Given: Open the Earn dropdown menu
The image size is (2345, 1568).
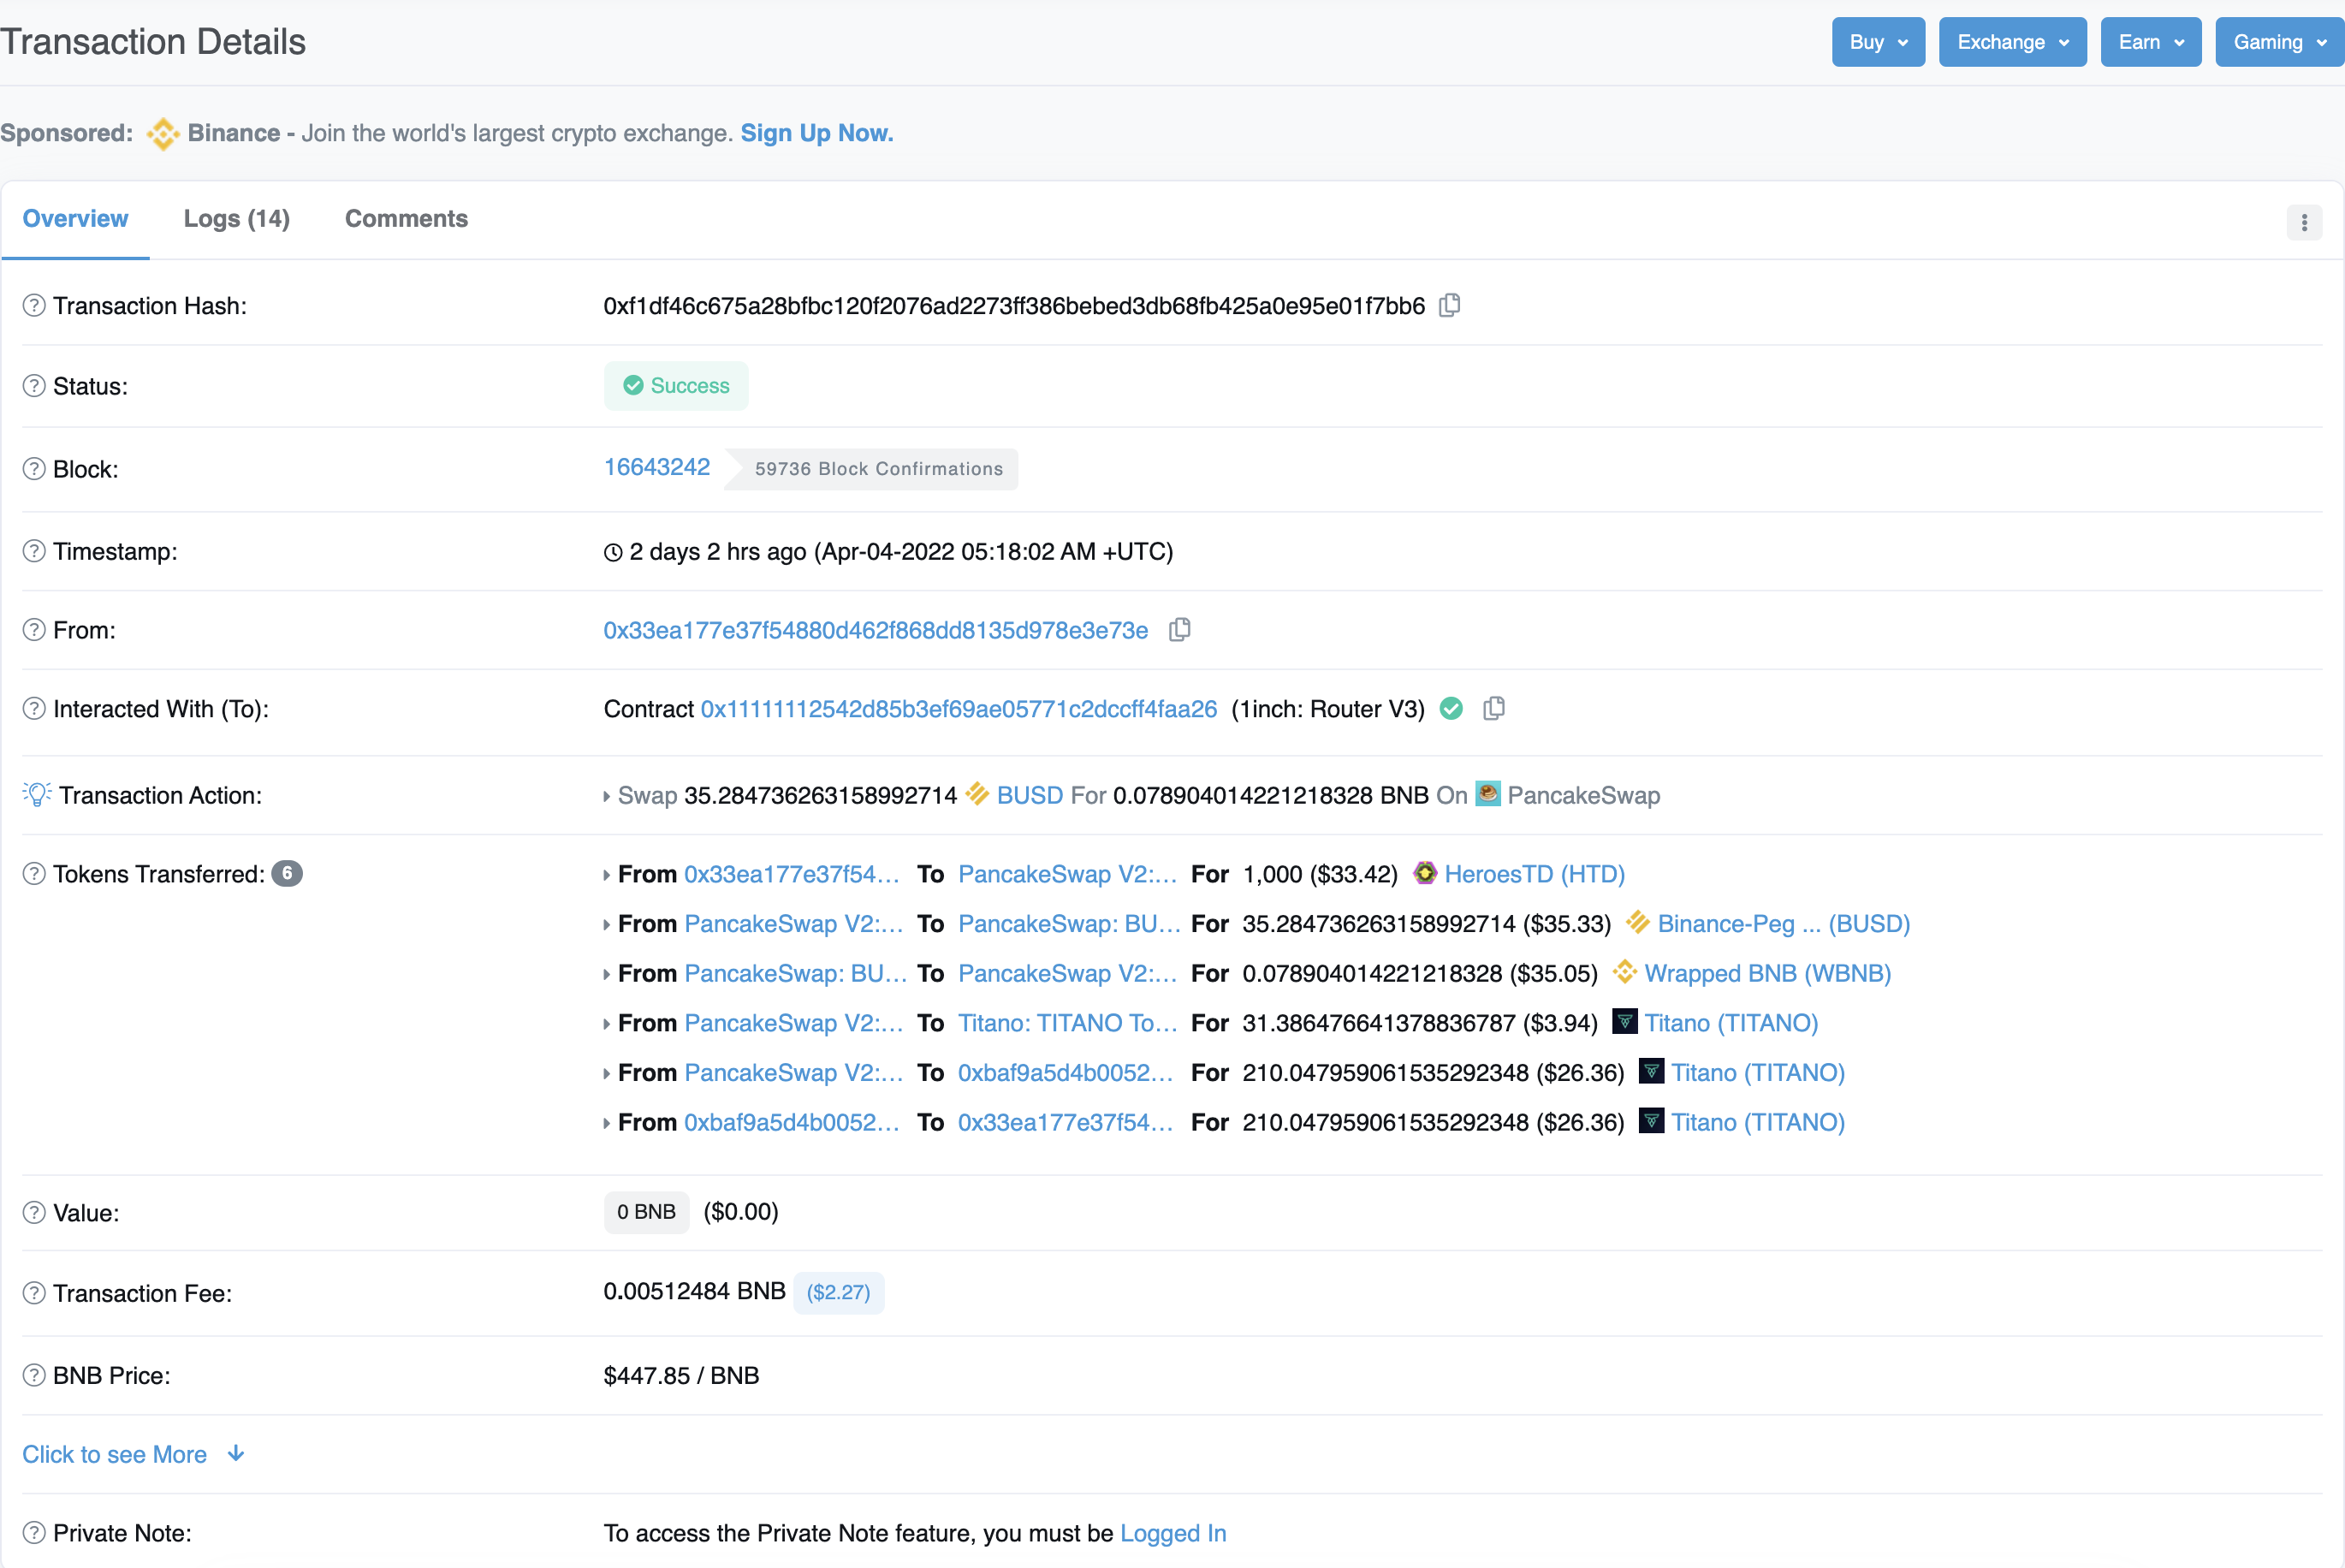Looking at the screenshot, I should 2150,42.
